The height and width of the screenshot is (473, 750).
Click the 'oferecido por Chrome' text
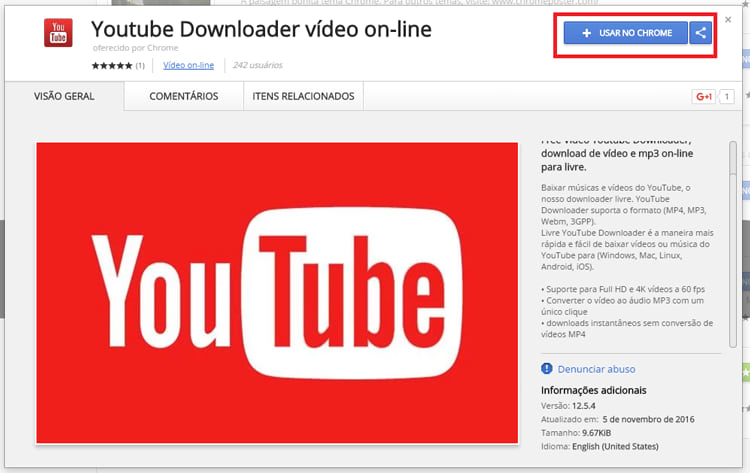coord(135,48)
